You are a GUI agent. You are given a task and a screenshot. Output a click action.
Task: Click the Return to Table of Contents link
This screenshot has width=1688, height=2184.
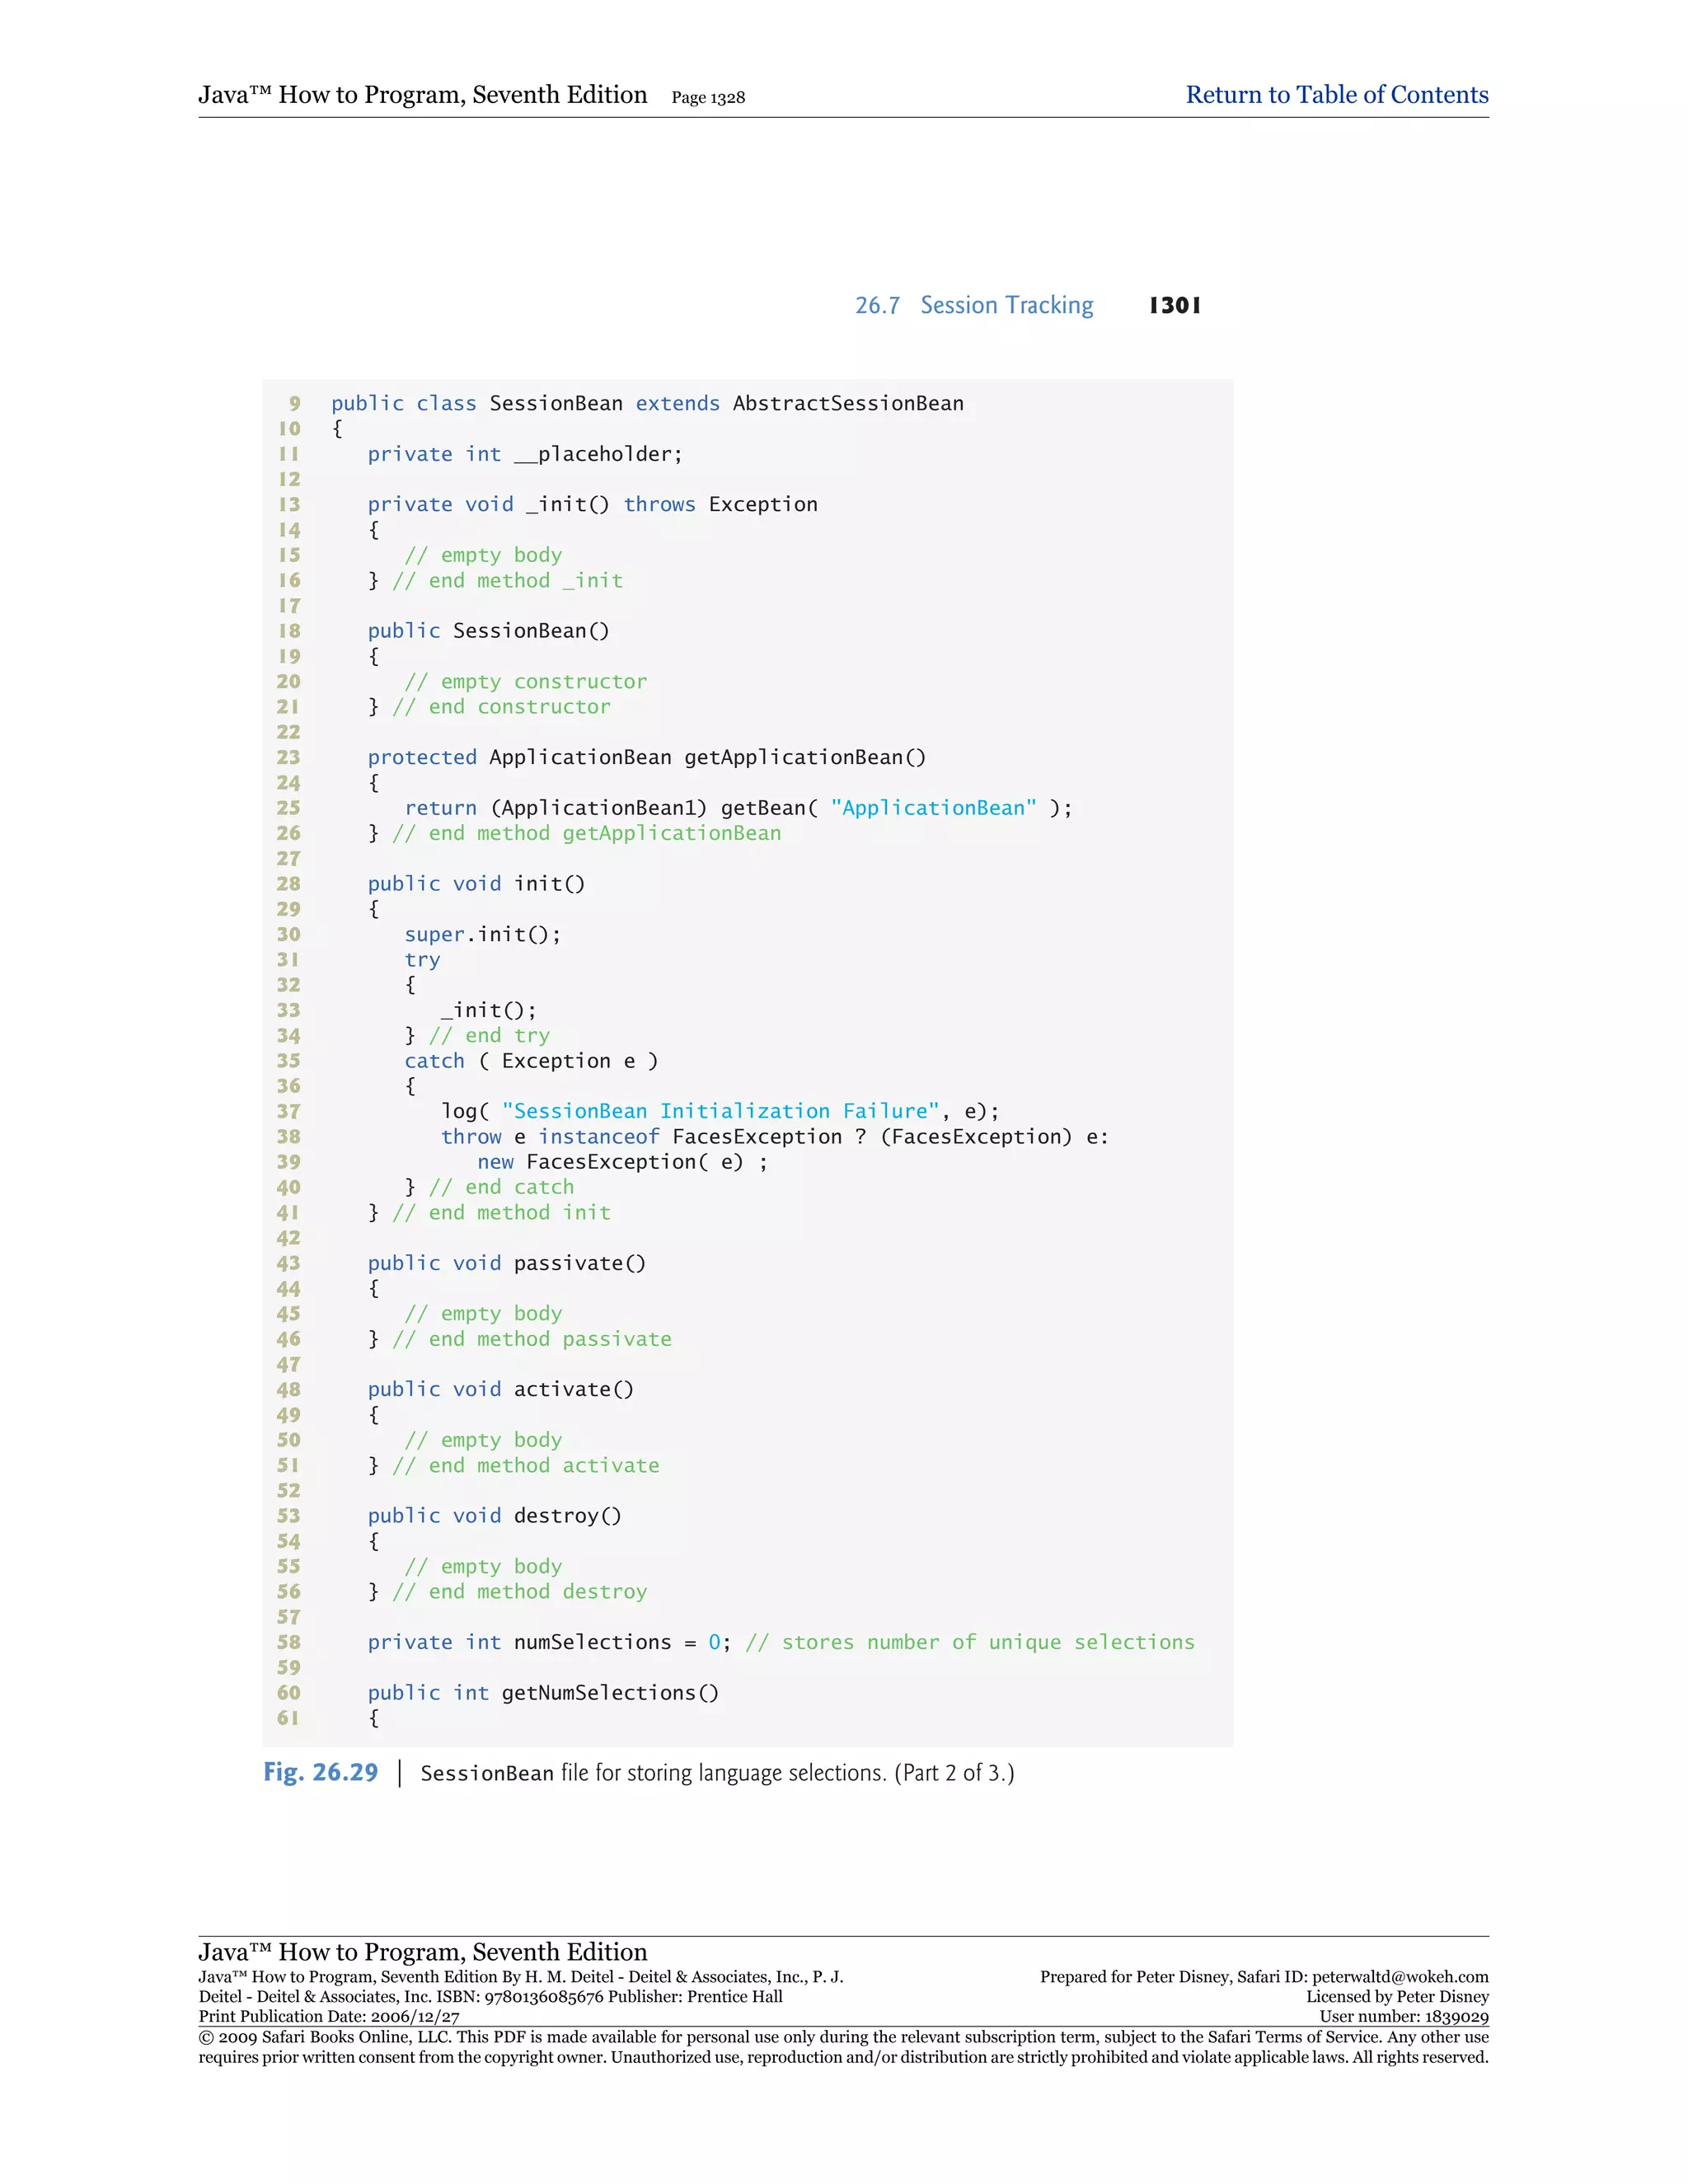tap(1336, 95)
